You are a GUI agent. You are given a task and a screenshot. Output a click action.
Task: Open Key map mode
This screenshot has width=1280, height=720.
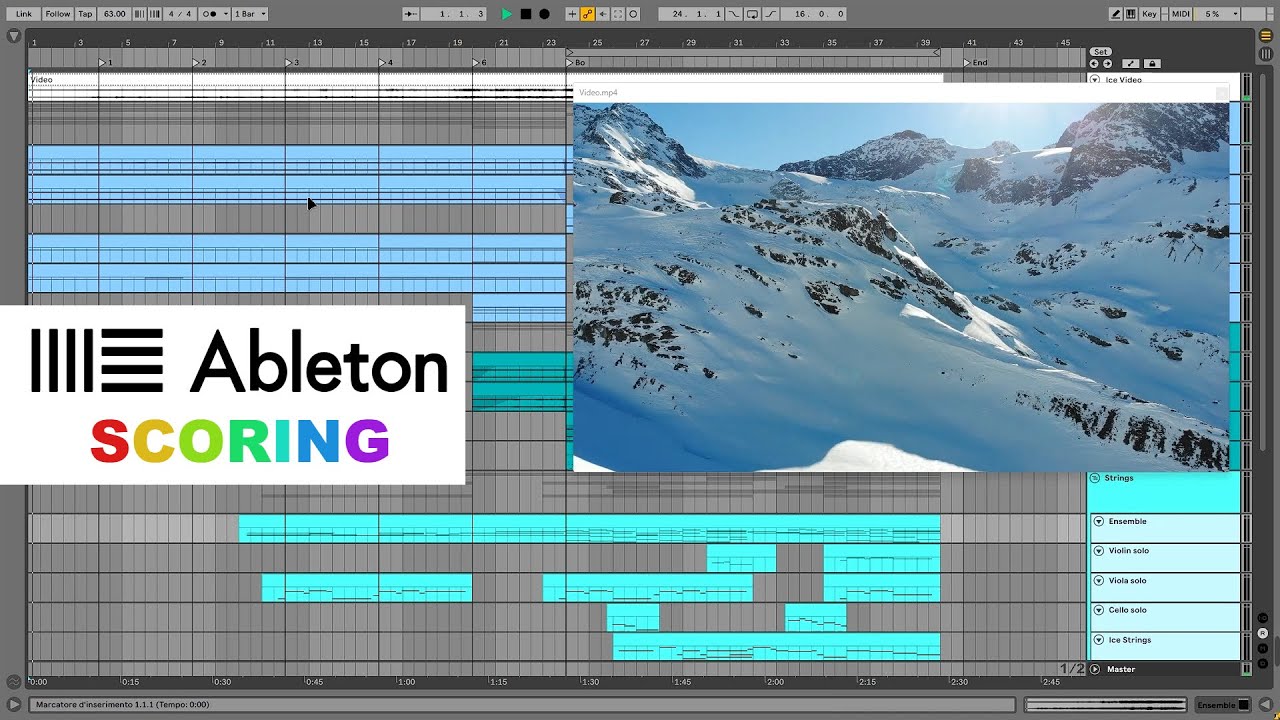(1150, 14)
